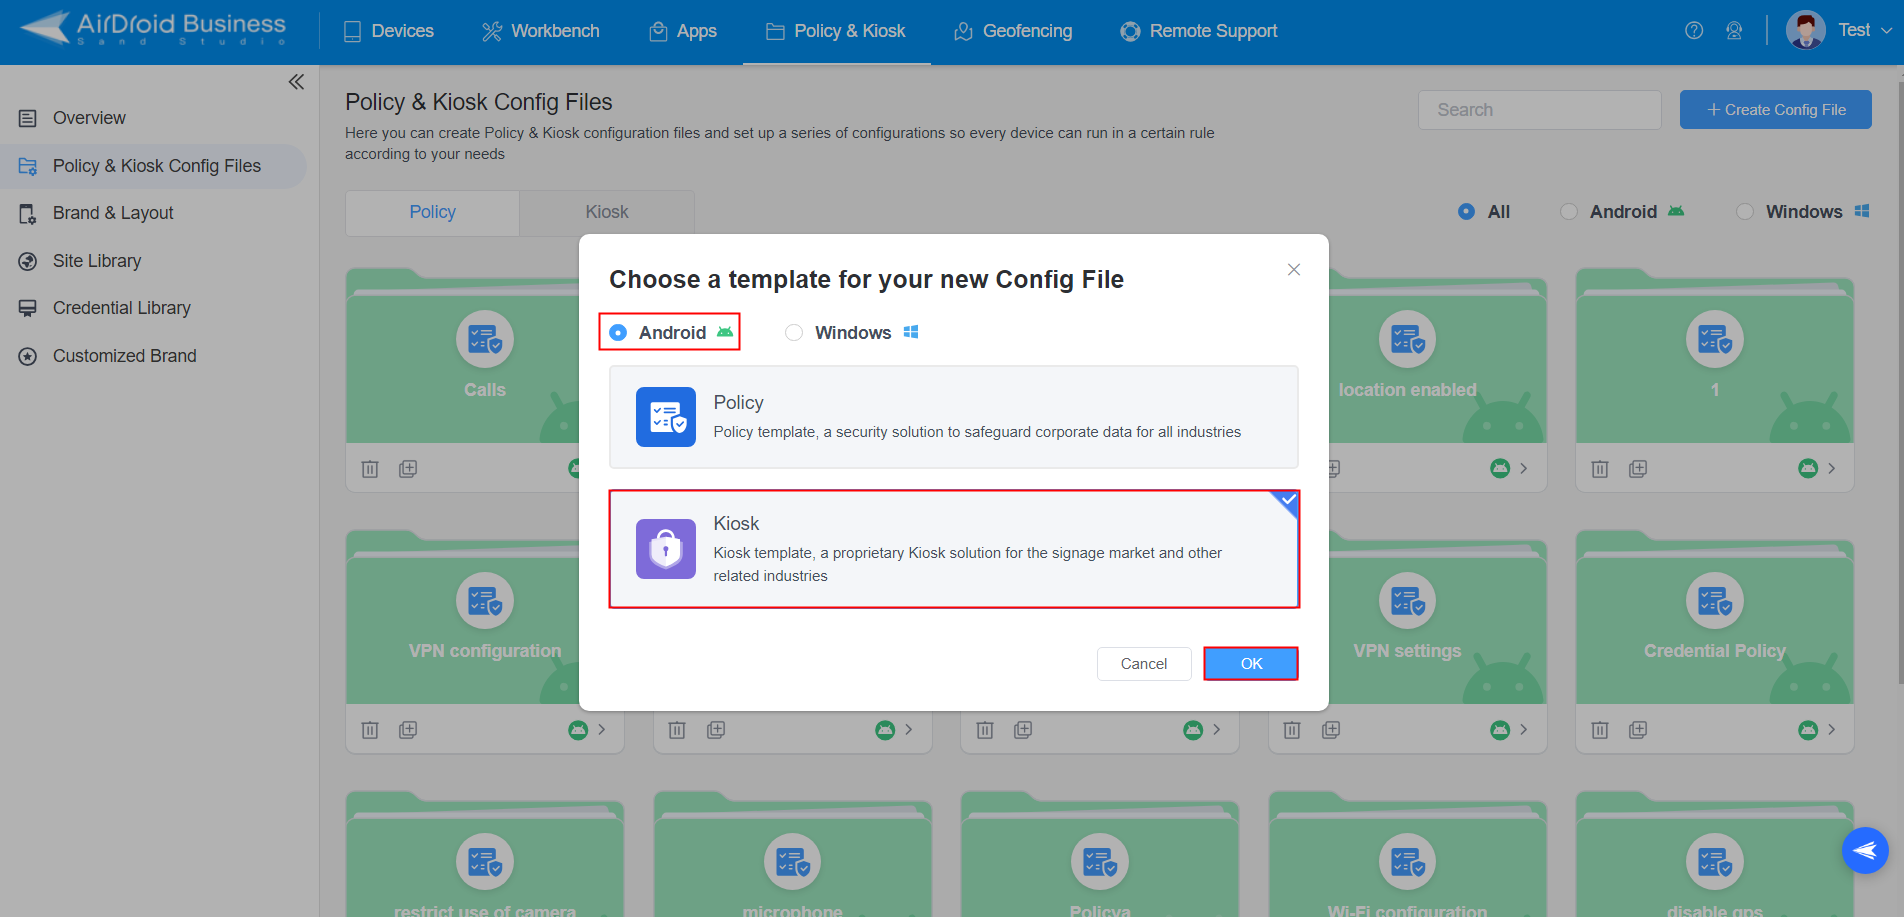Choose the All platform filter

[1466, 212]
